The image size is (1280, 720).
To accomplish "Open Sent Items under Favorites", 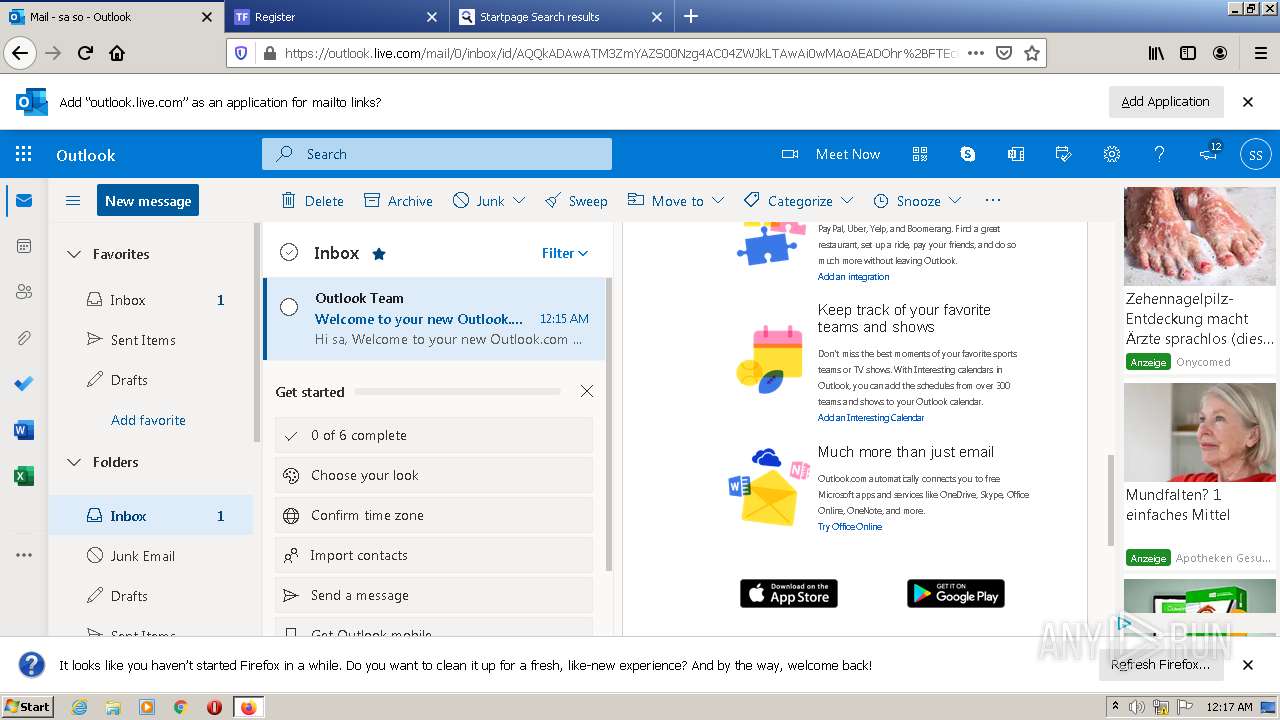I will (x=150, y=340).
